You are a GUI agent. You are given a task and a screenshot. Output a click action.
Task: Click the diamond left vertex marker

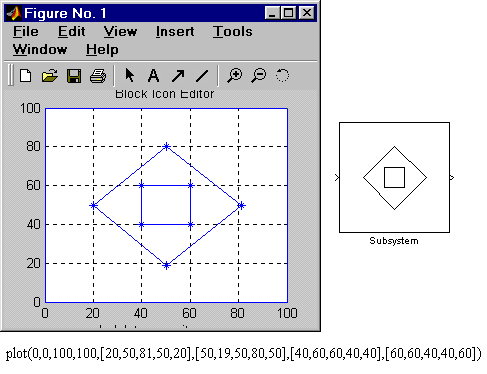(93, 206)
